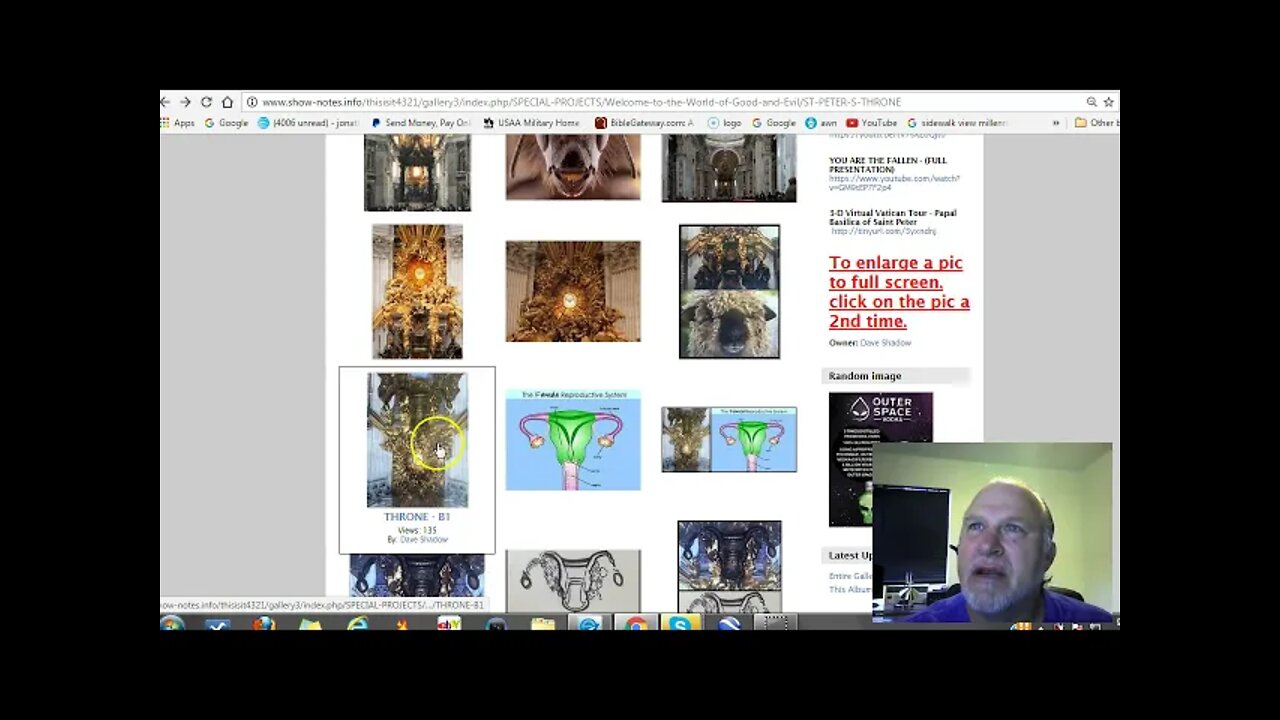Open the Apps shortcut in the bookmarks bar

(x=178, y=123)
